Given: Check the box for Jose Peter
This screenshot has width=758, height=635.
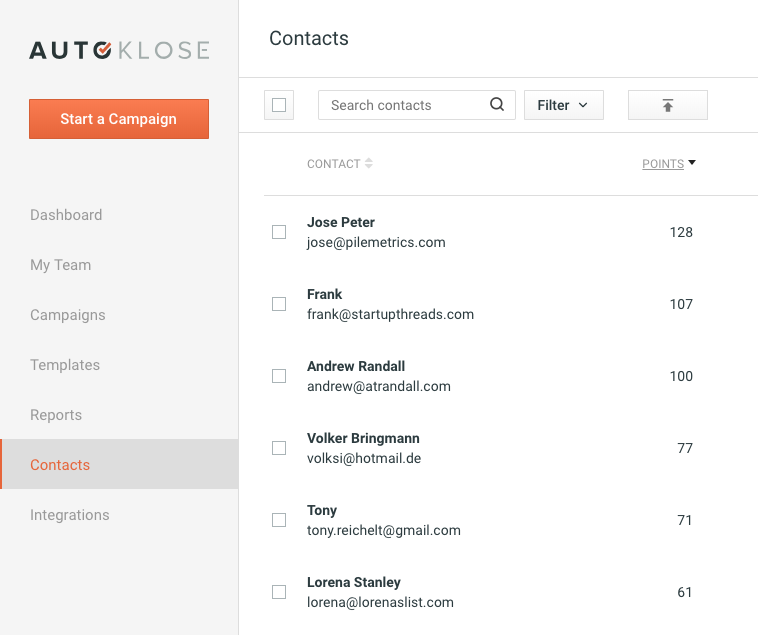Looking at the screenshot, I should [x=279, y=232].
